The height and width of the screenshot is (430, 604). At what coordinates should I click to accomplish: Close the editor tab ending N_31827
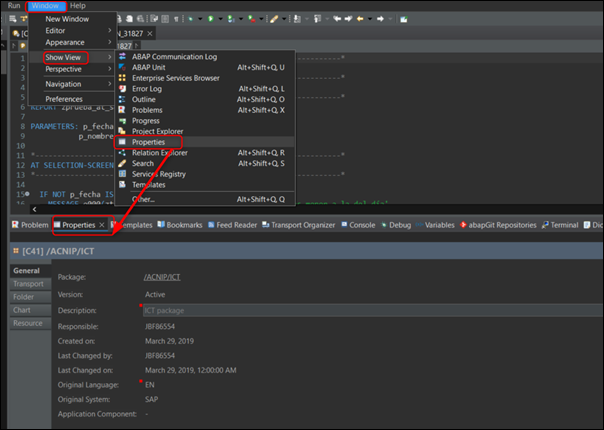[x=150, y=34]
